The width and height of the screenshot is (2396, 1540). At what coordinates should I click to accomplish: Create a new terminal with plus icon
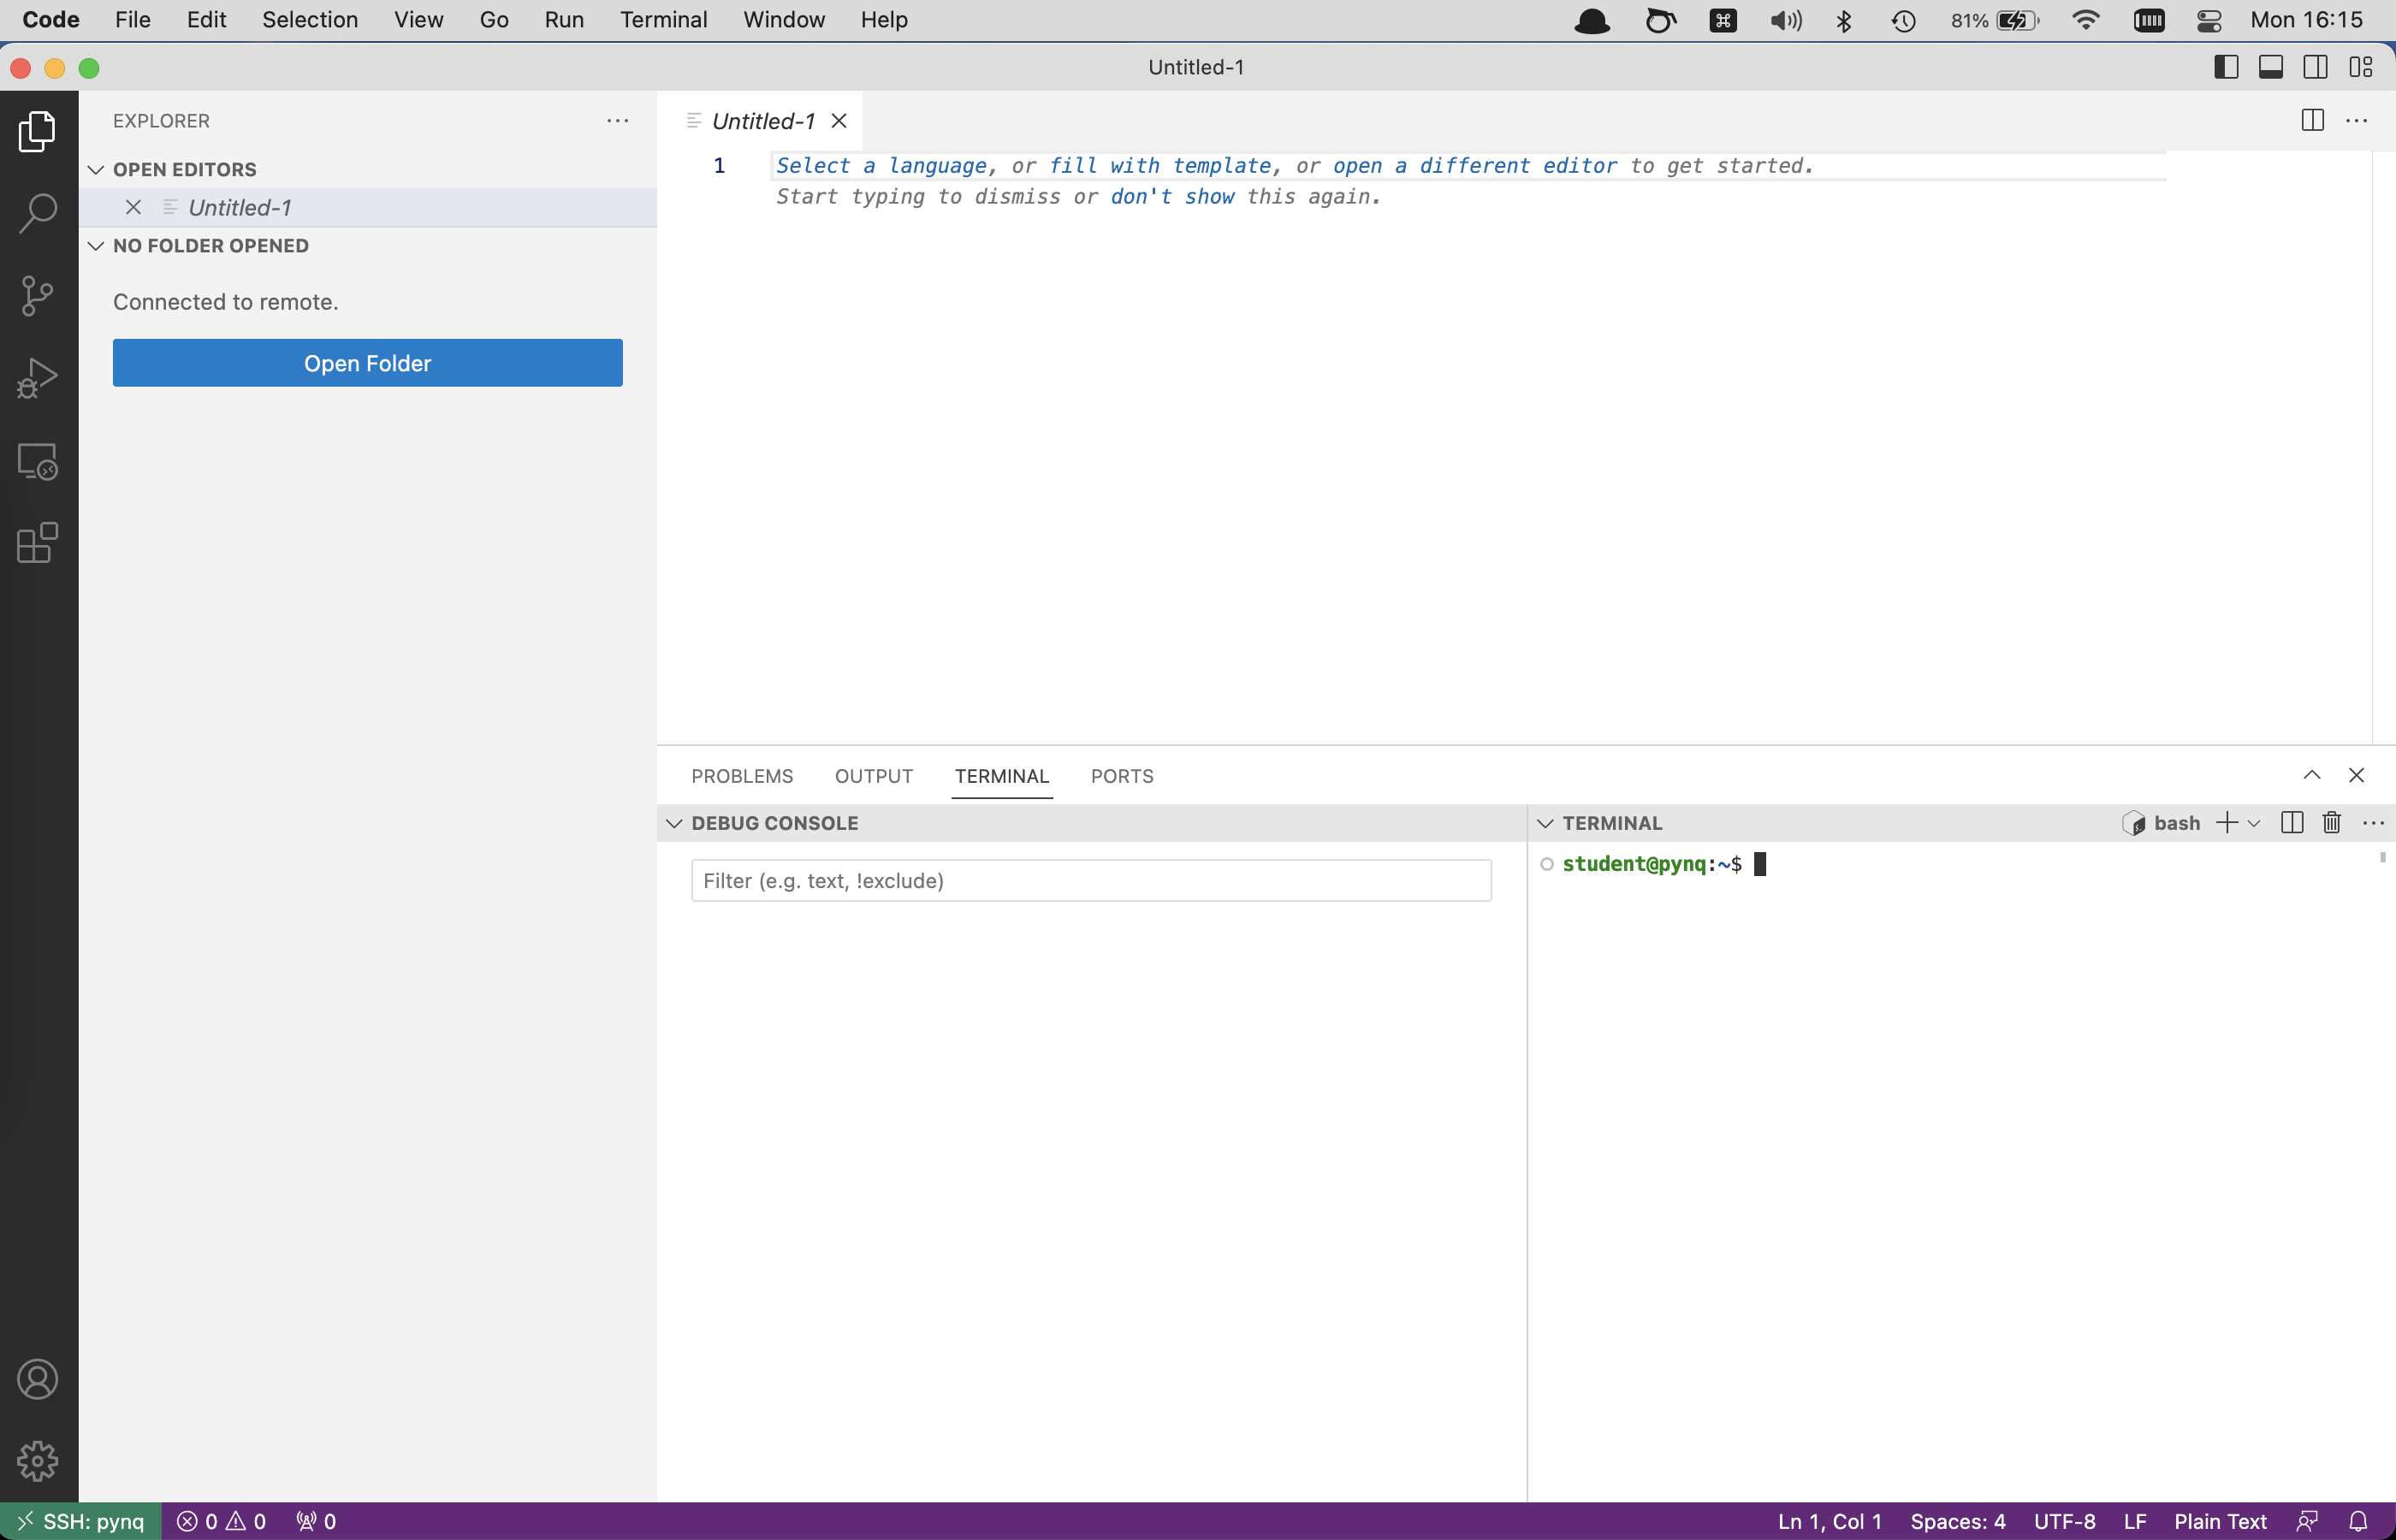(x=2226, y=823)
